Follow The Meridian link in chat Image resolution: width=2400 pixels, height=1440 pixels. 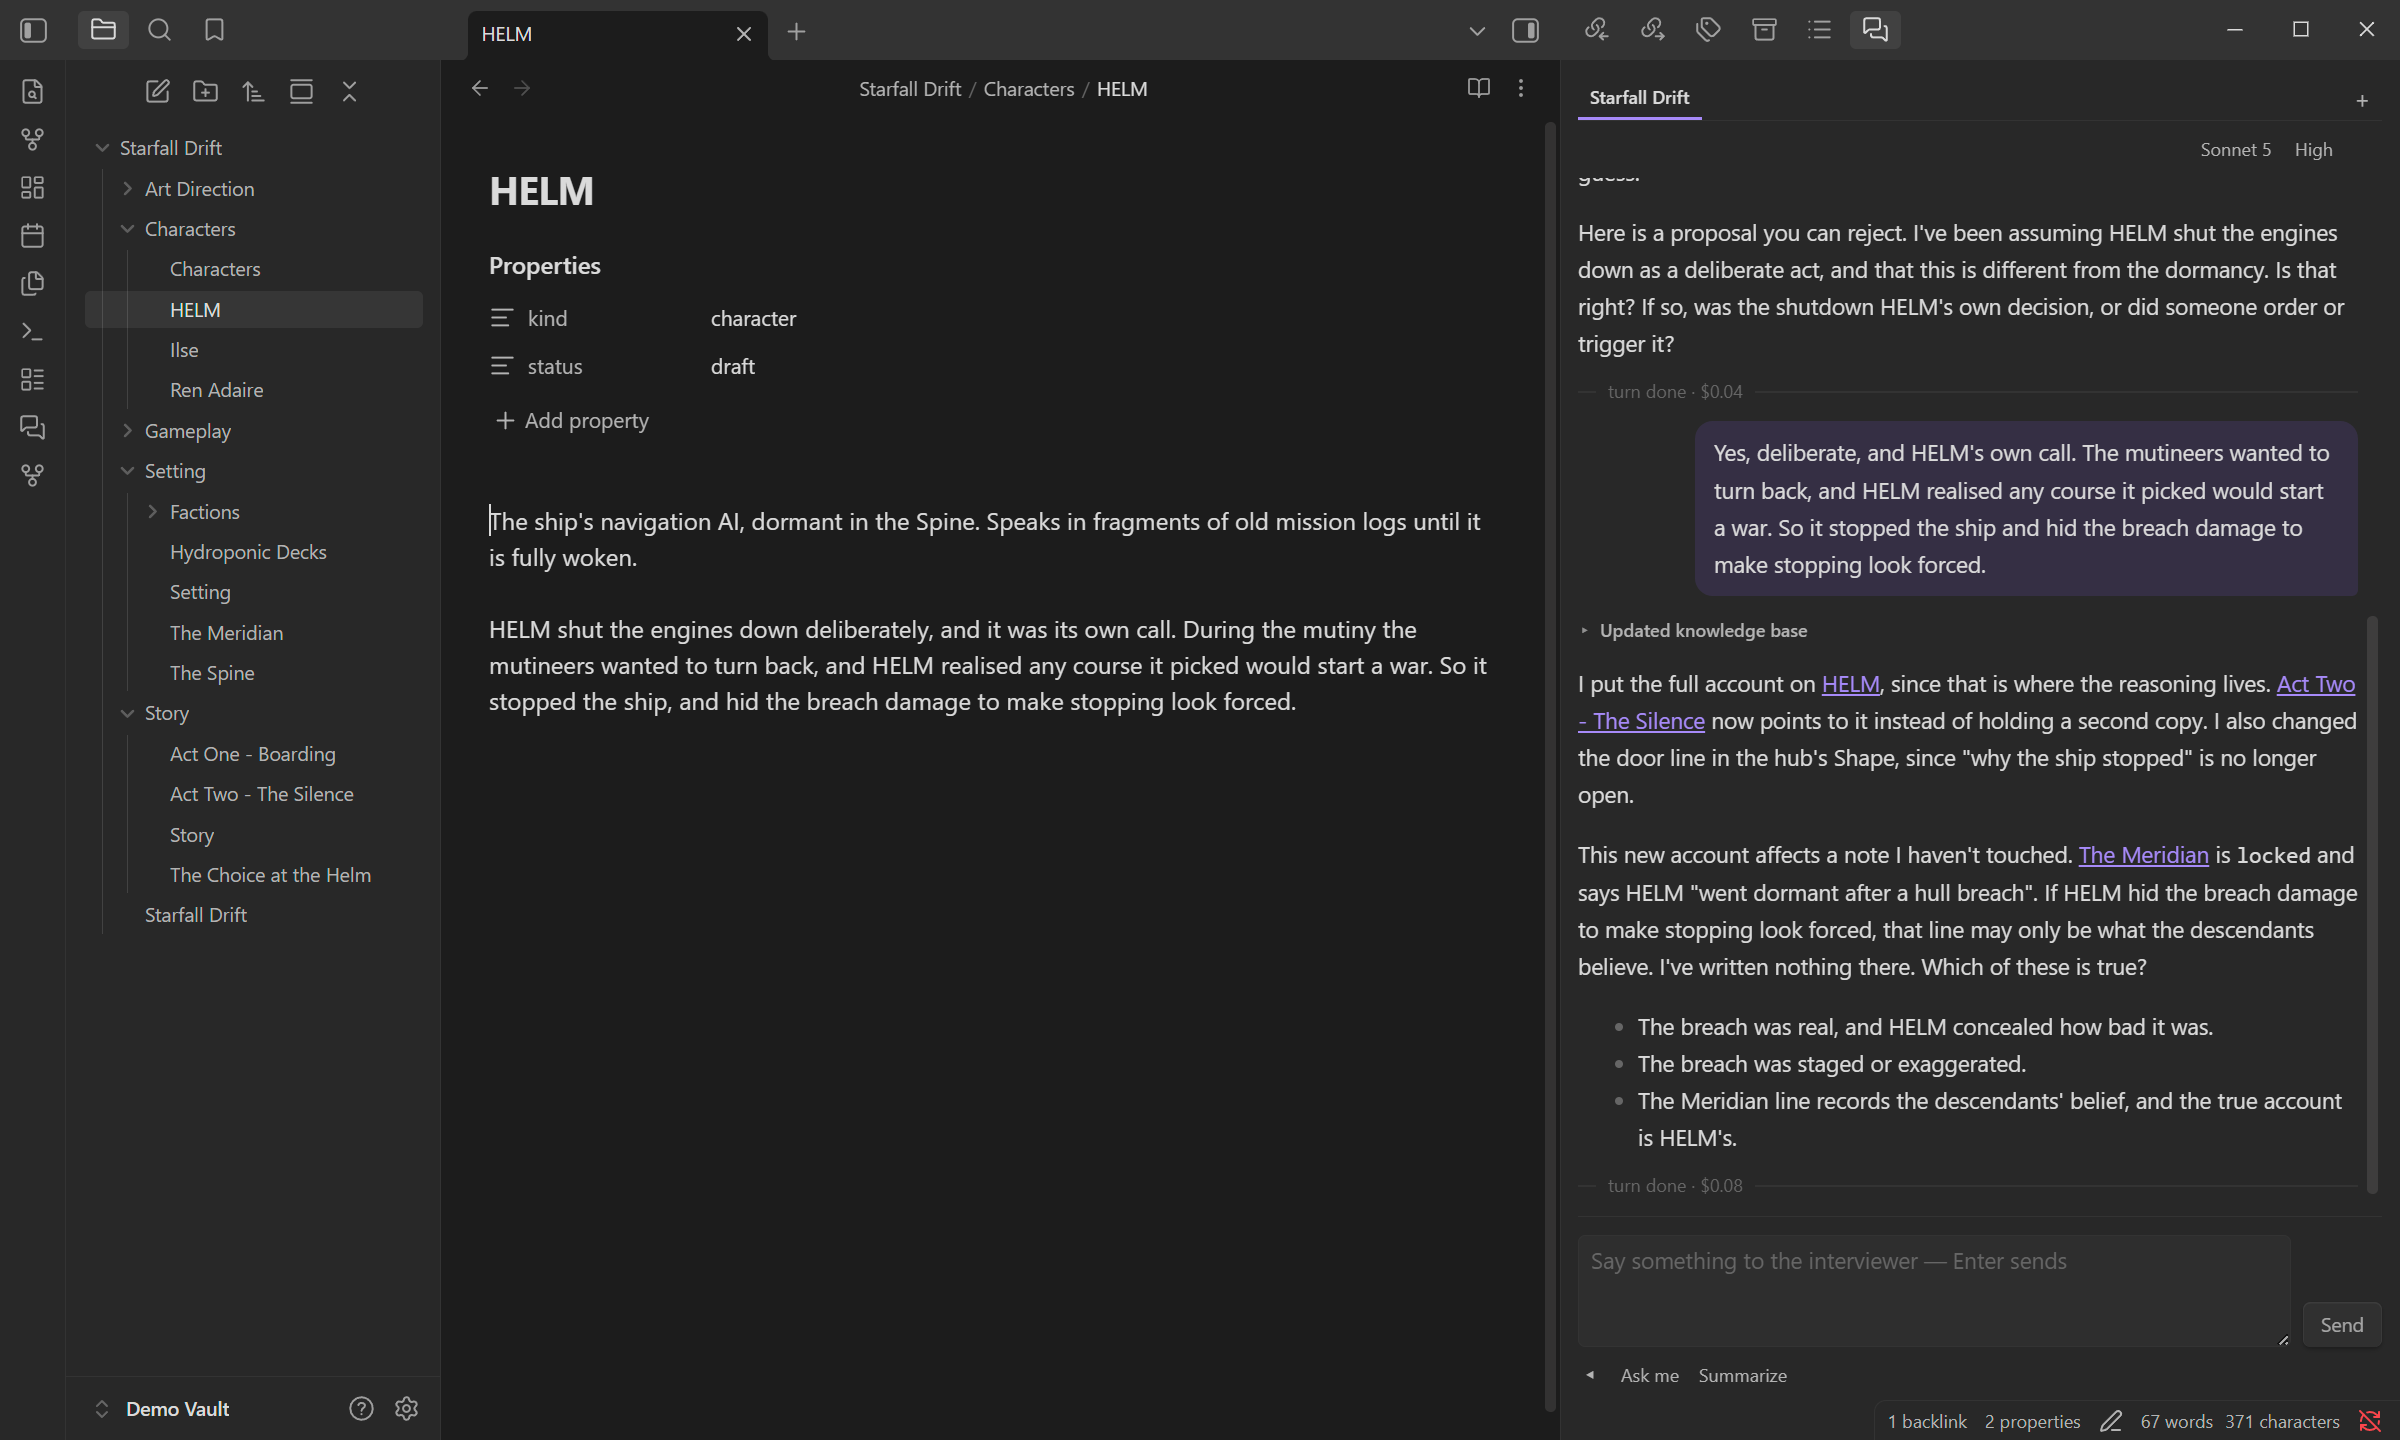click(x=2143, y=855)
